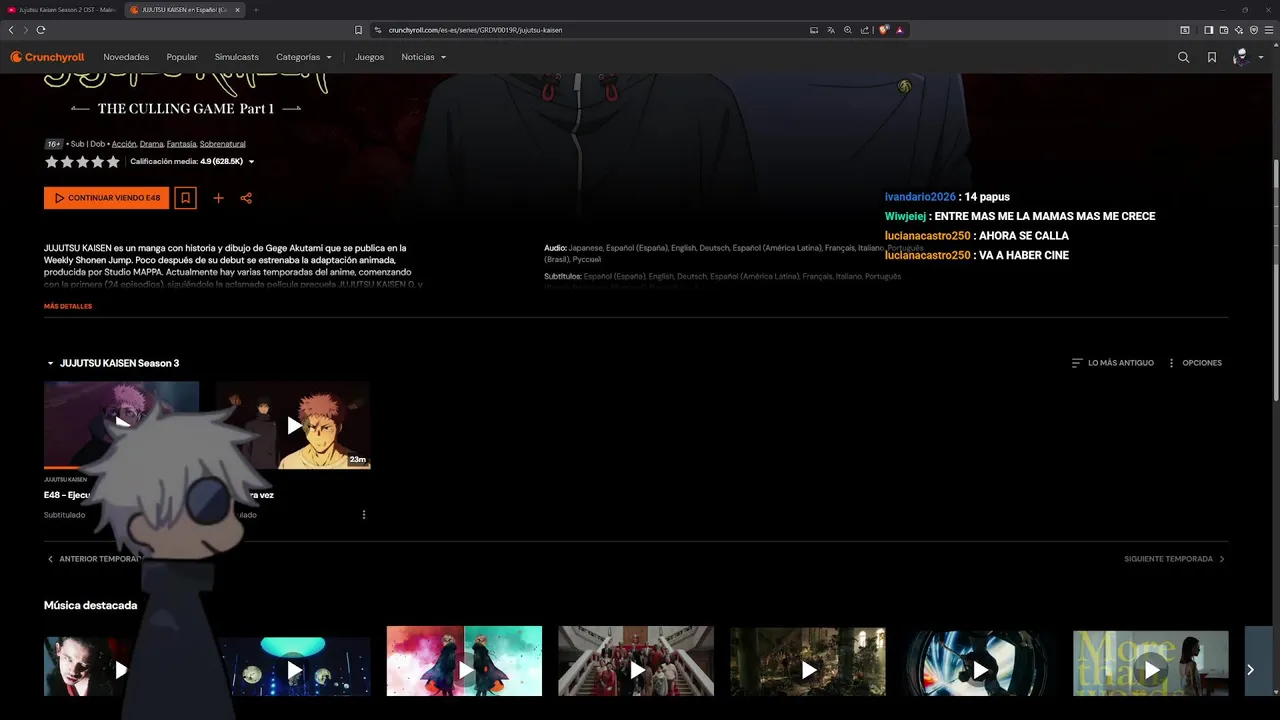Click the translate page icon in address bar
Image resolution: width=1280 pixels, height=720 pixels.
pos(830,30)
